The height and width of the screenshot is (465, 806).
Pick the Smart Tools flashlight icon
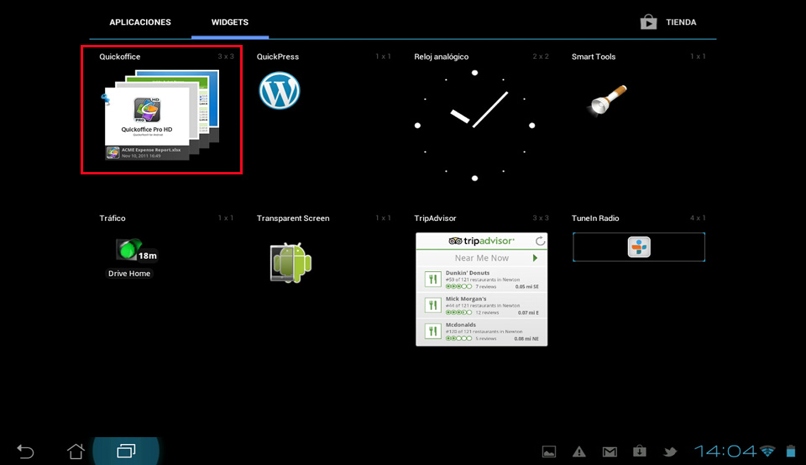[x=608, y=100]
